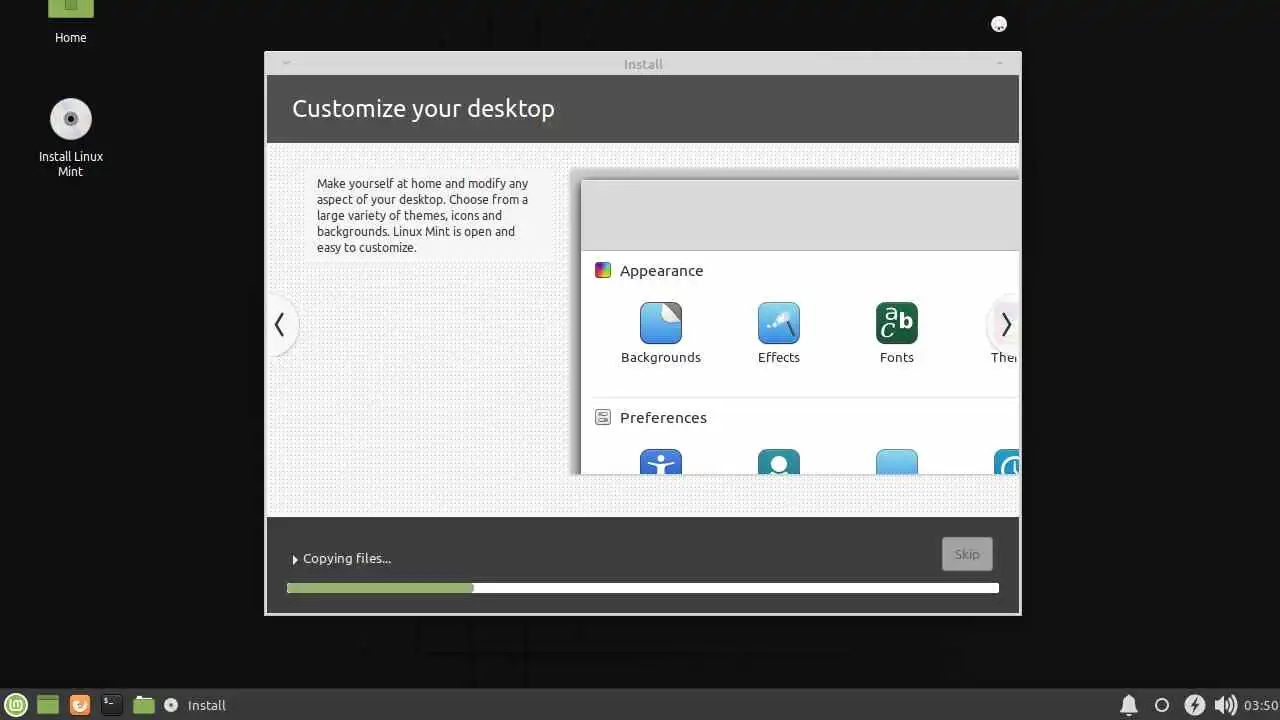Open the notifications bell in the tray
This screenshot has width=1280, height=720.
(x=1128, y=705)
